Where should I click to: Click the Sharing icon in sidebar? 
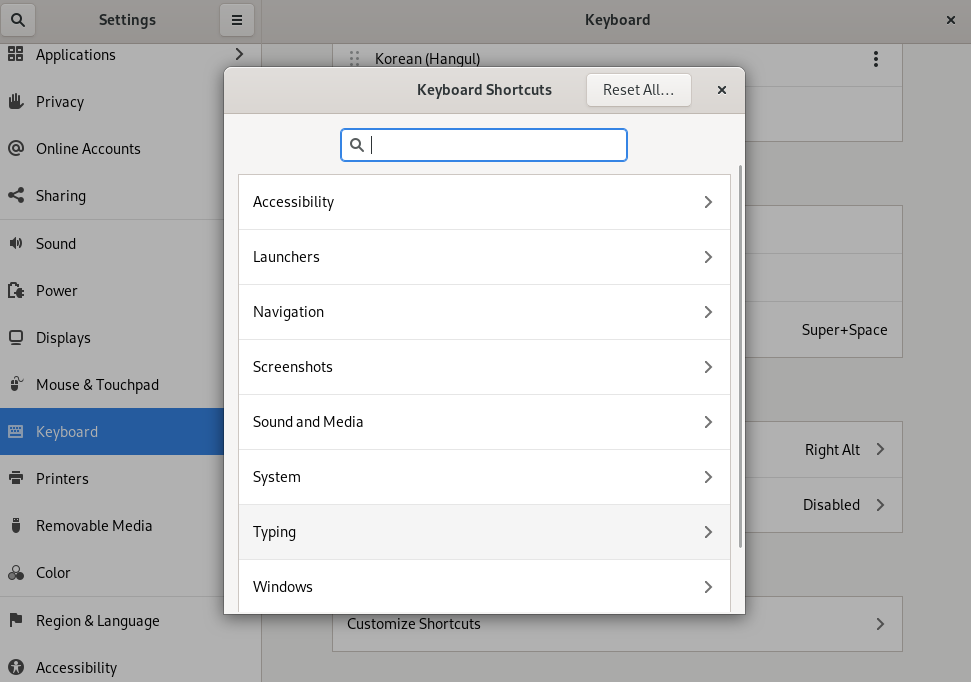pyautogui.click(x=16, y=196)
